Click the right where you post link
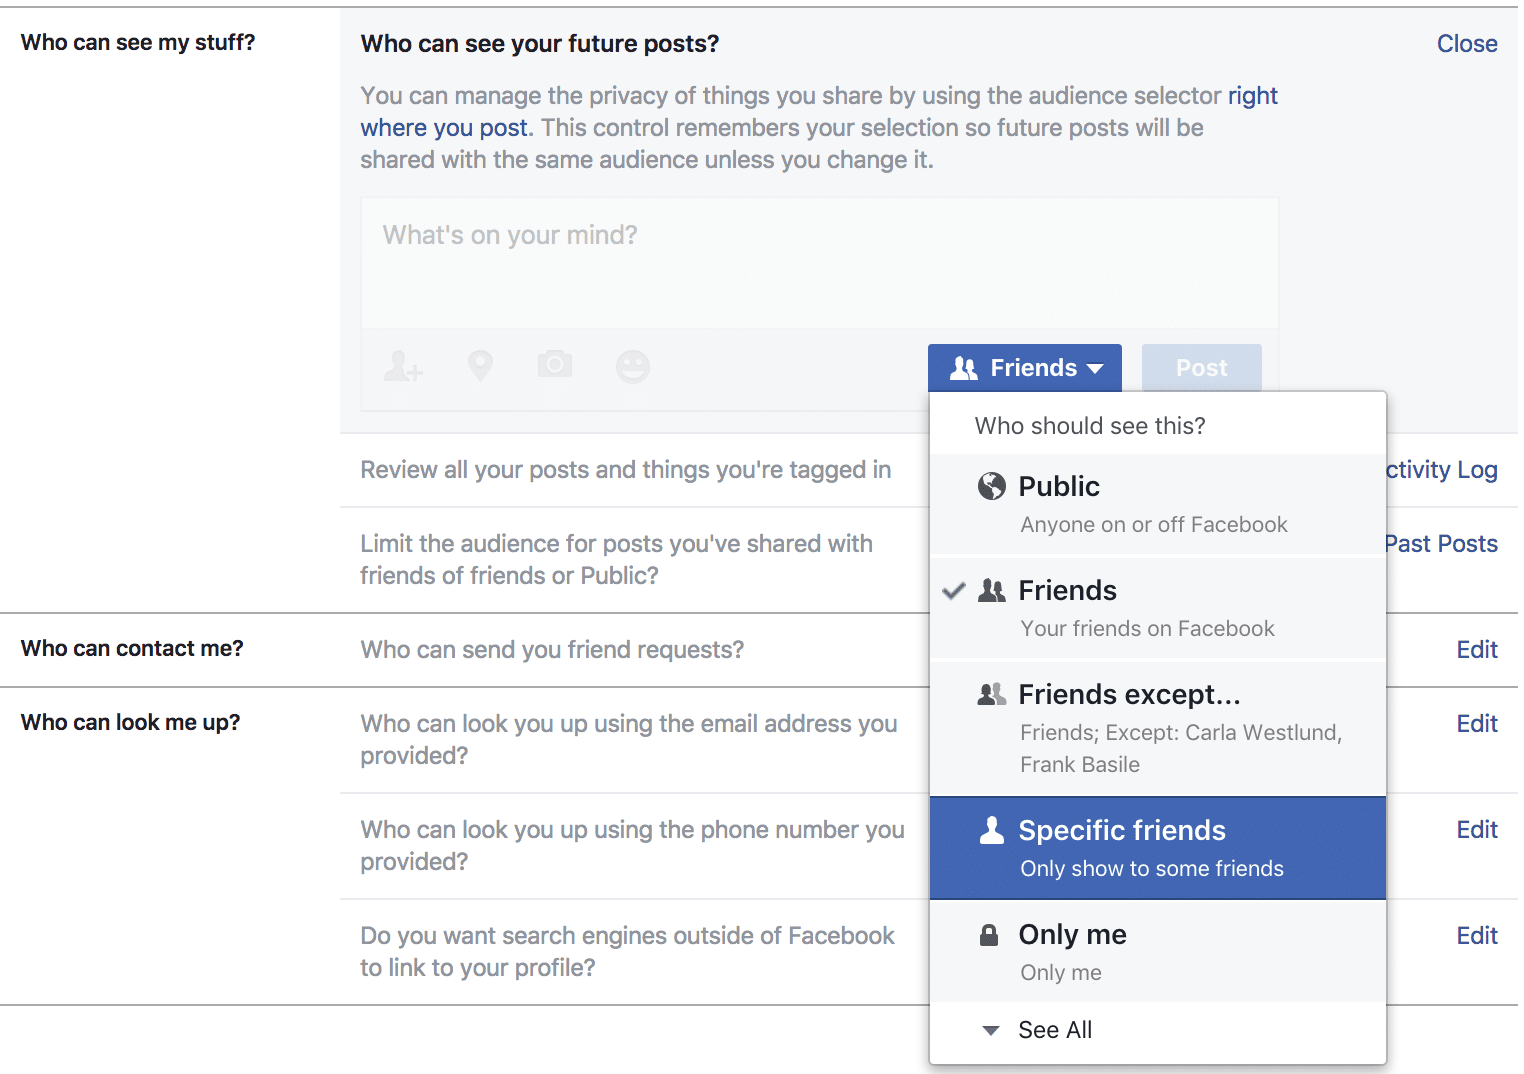 (x=1252, y=95)
